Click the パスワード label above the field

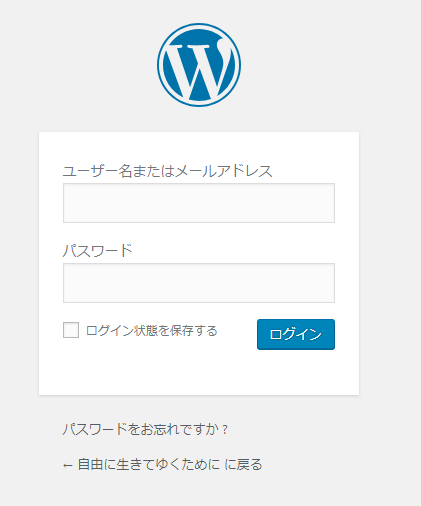pyautogui.click(x=98, y=251)
